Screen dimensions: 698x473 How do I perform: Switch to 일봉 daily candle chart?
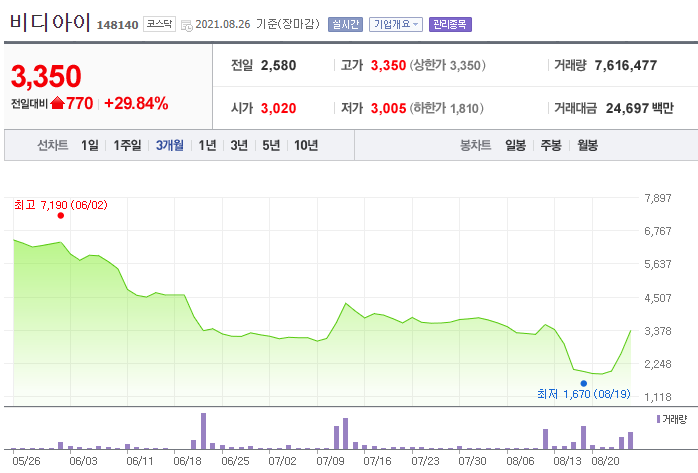click(x=515, y=145)
